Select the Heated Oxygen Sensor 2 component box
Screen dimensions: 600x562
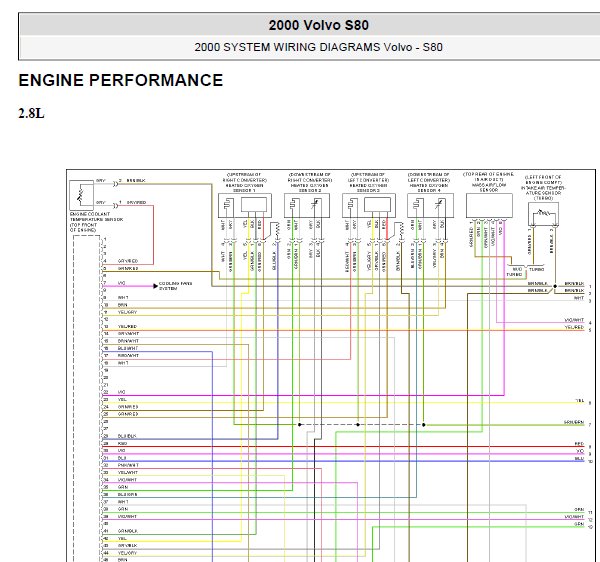(307, 205)
